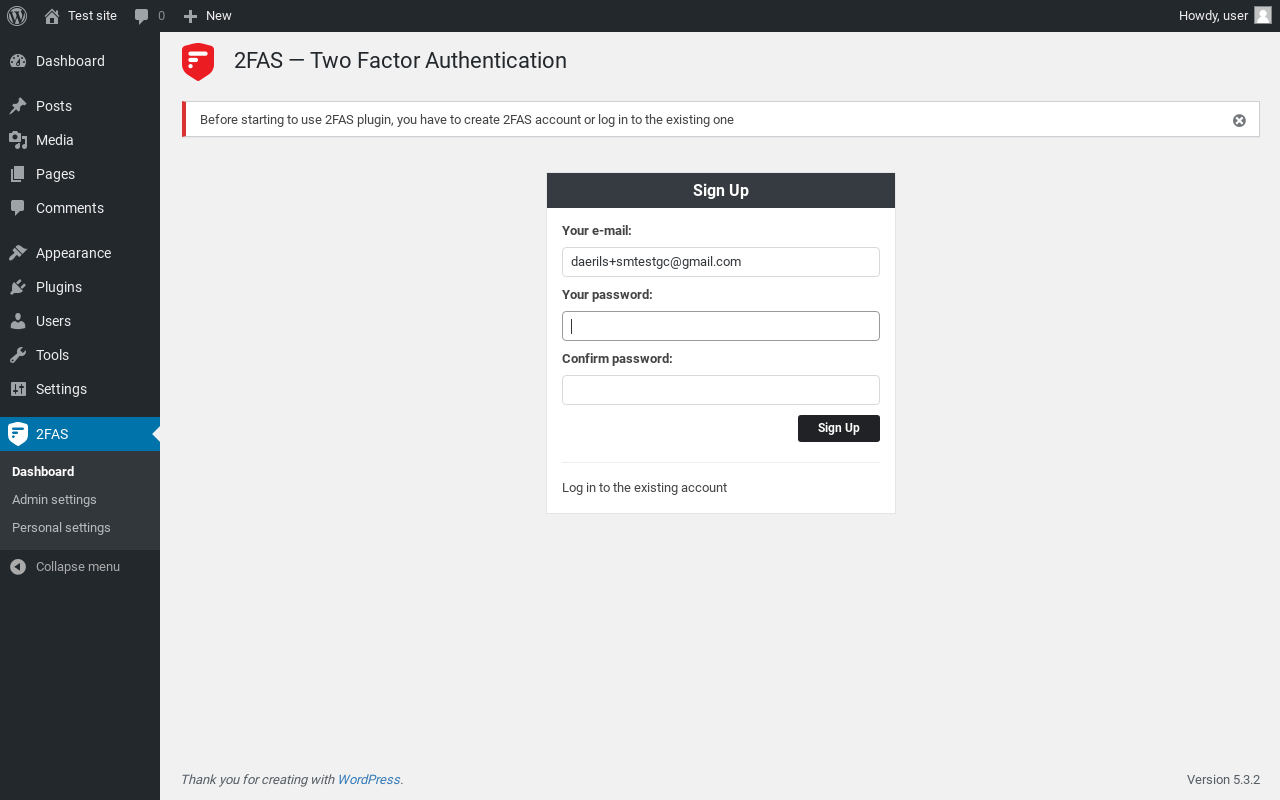Click the Posts pin icon in sidebar
Screen dimensions: 1280x800
point(18,106)
